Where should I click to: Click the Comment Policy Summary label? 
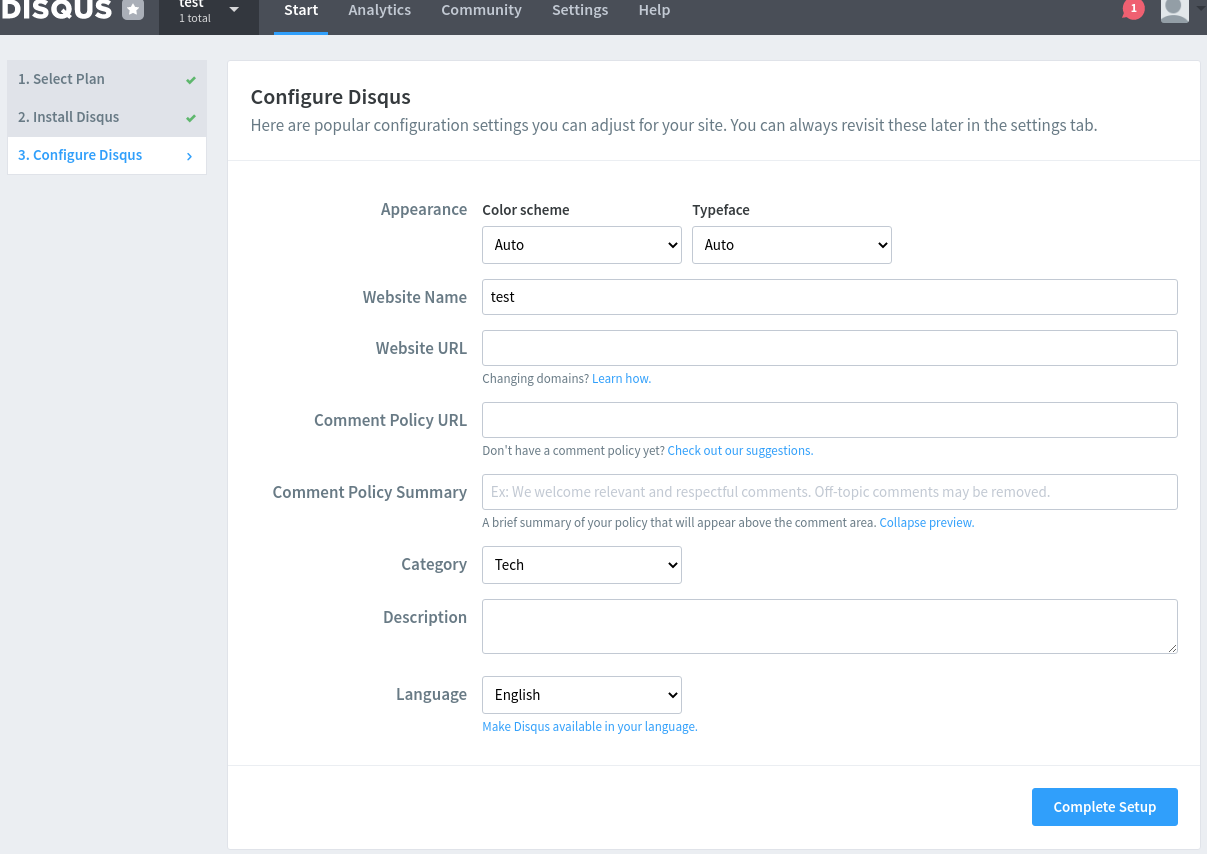tap(370, 492)
